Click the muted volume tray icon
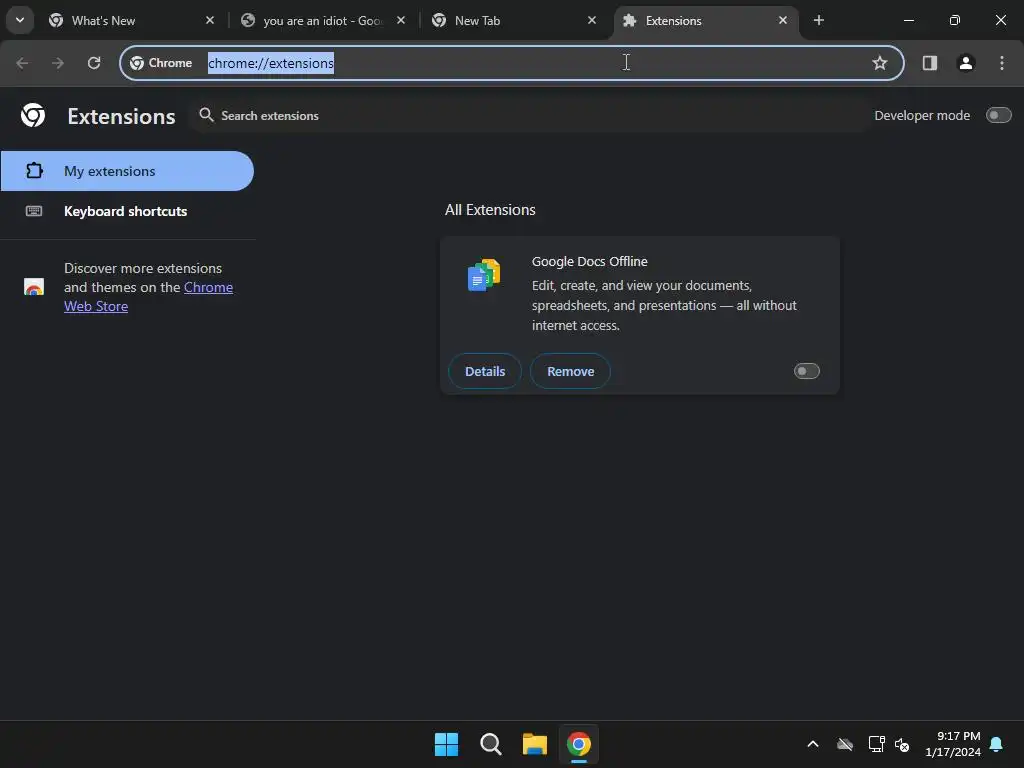This screenshot has height=768, width=1024. pos(902,744)
